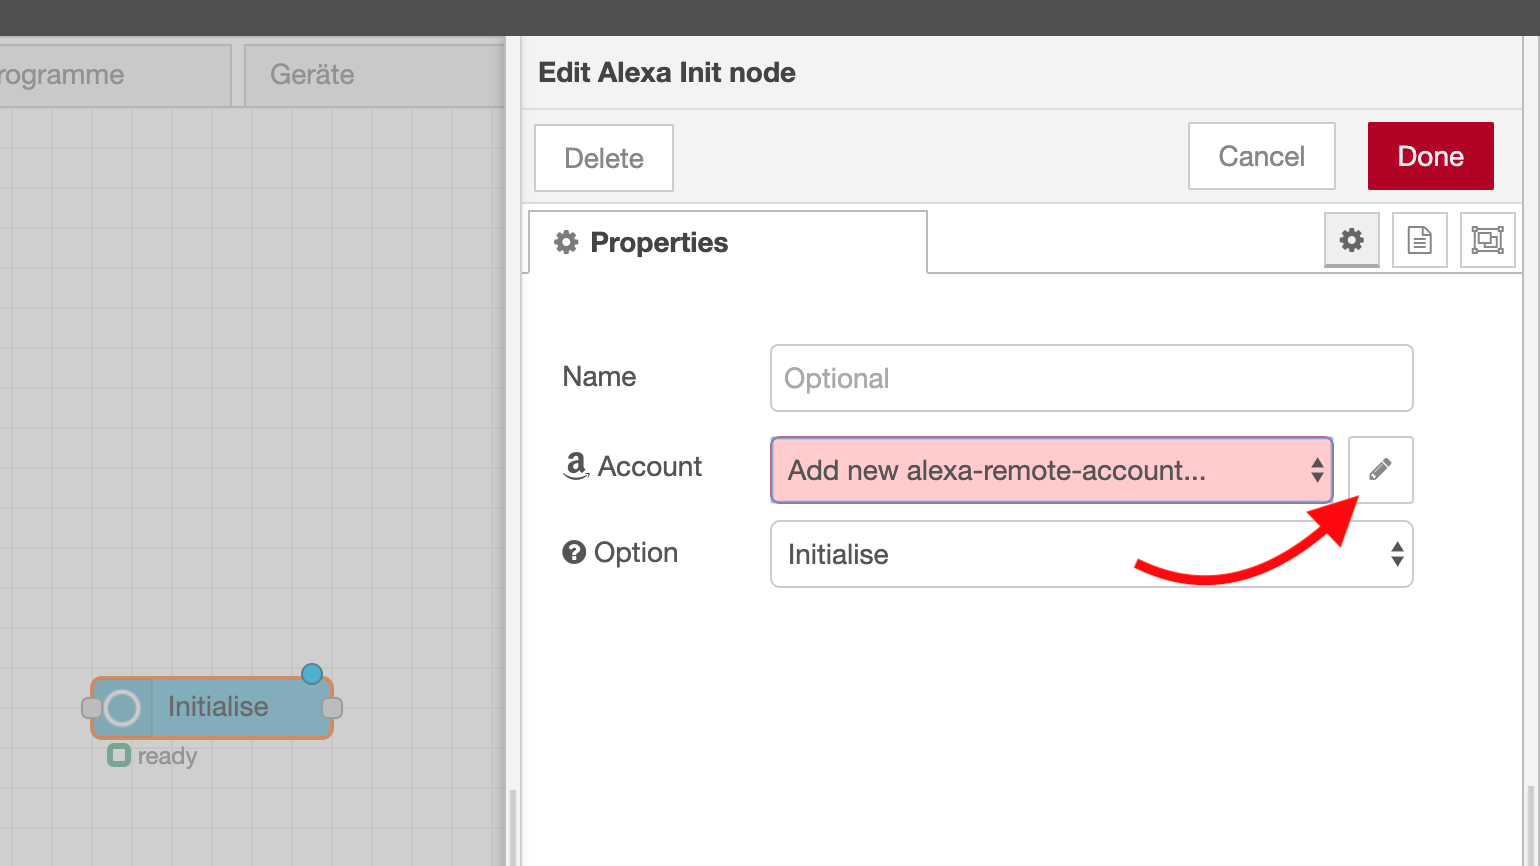1540x866 pixels.
Task: Click the Option help question mark icon
Action: click(x=574, y=552)
